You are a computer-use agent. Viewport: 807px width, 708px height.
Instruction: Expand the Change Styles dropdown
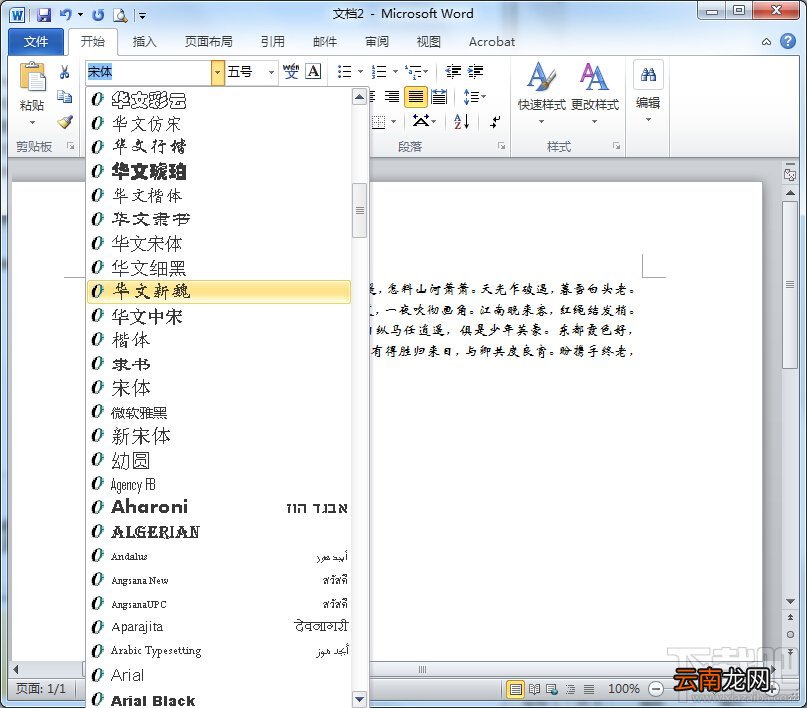click(x=594, y=122)
